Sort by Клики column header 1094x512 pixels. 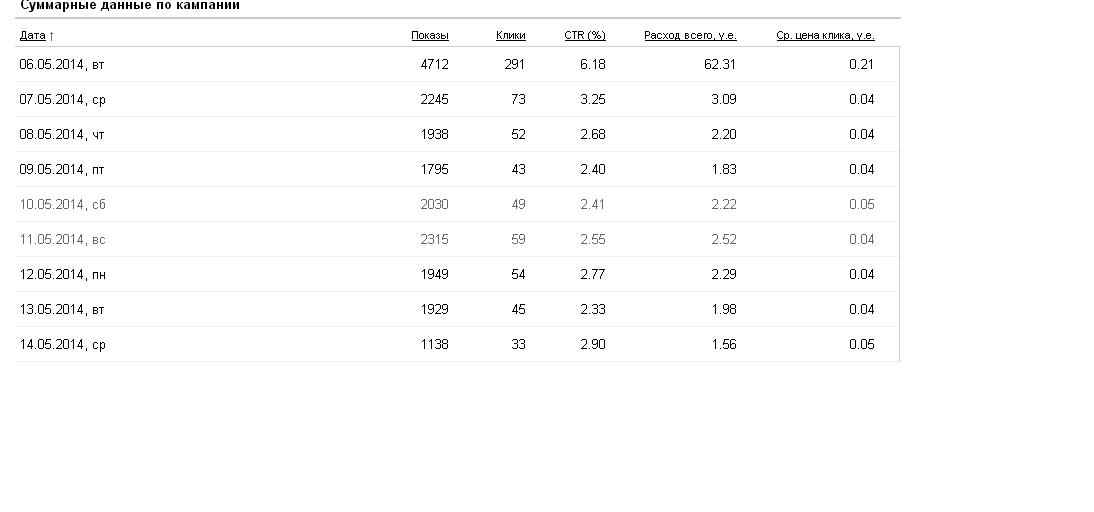(510, 36)
